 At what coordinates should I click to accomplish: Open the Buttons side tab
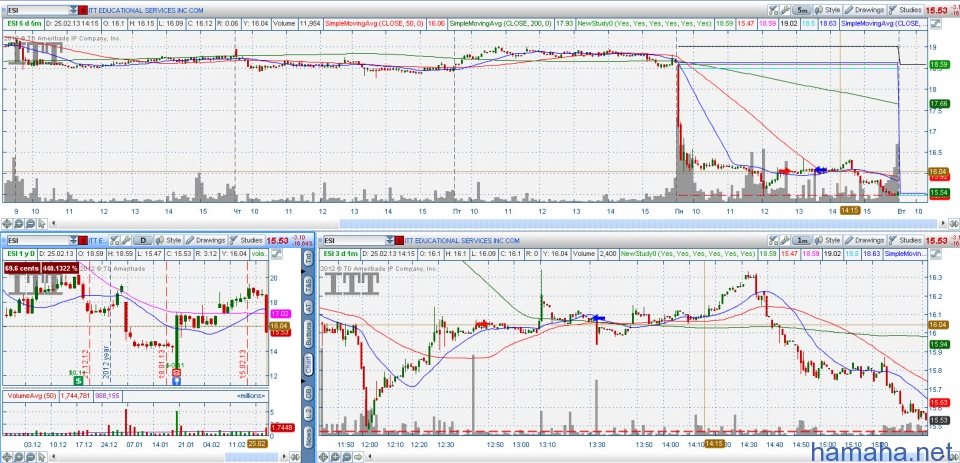click(309, 333)
